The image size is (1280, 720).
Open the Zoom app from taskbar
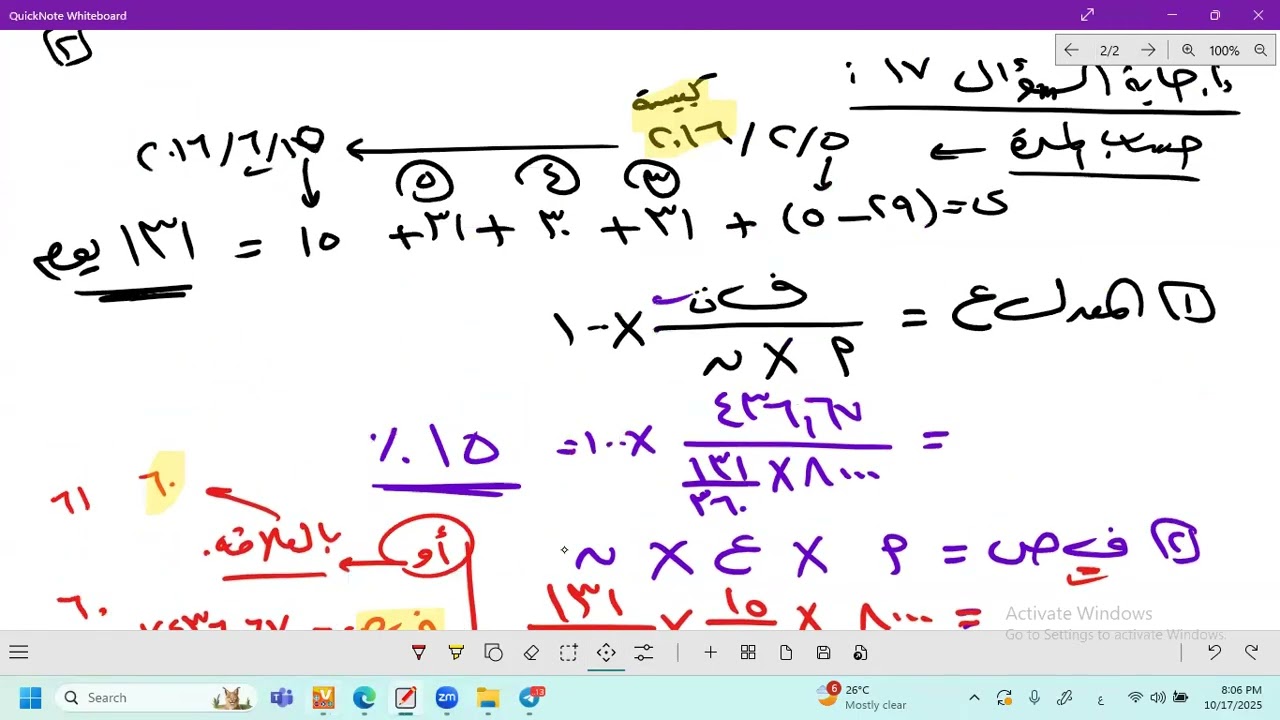446,697
